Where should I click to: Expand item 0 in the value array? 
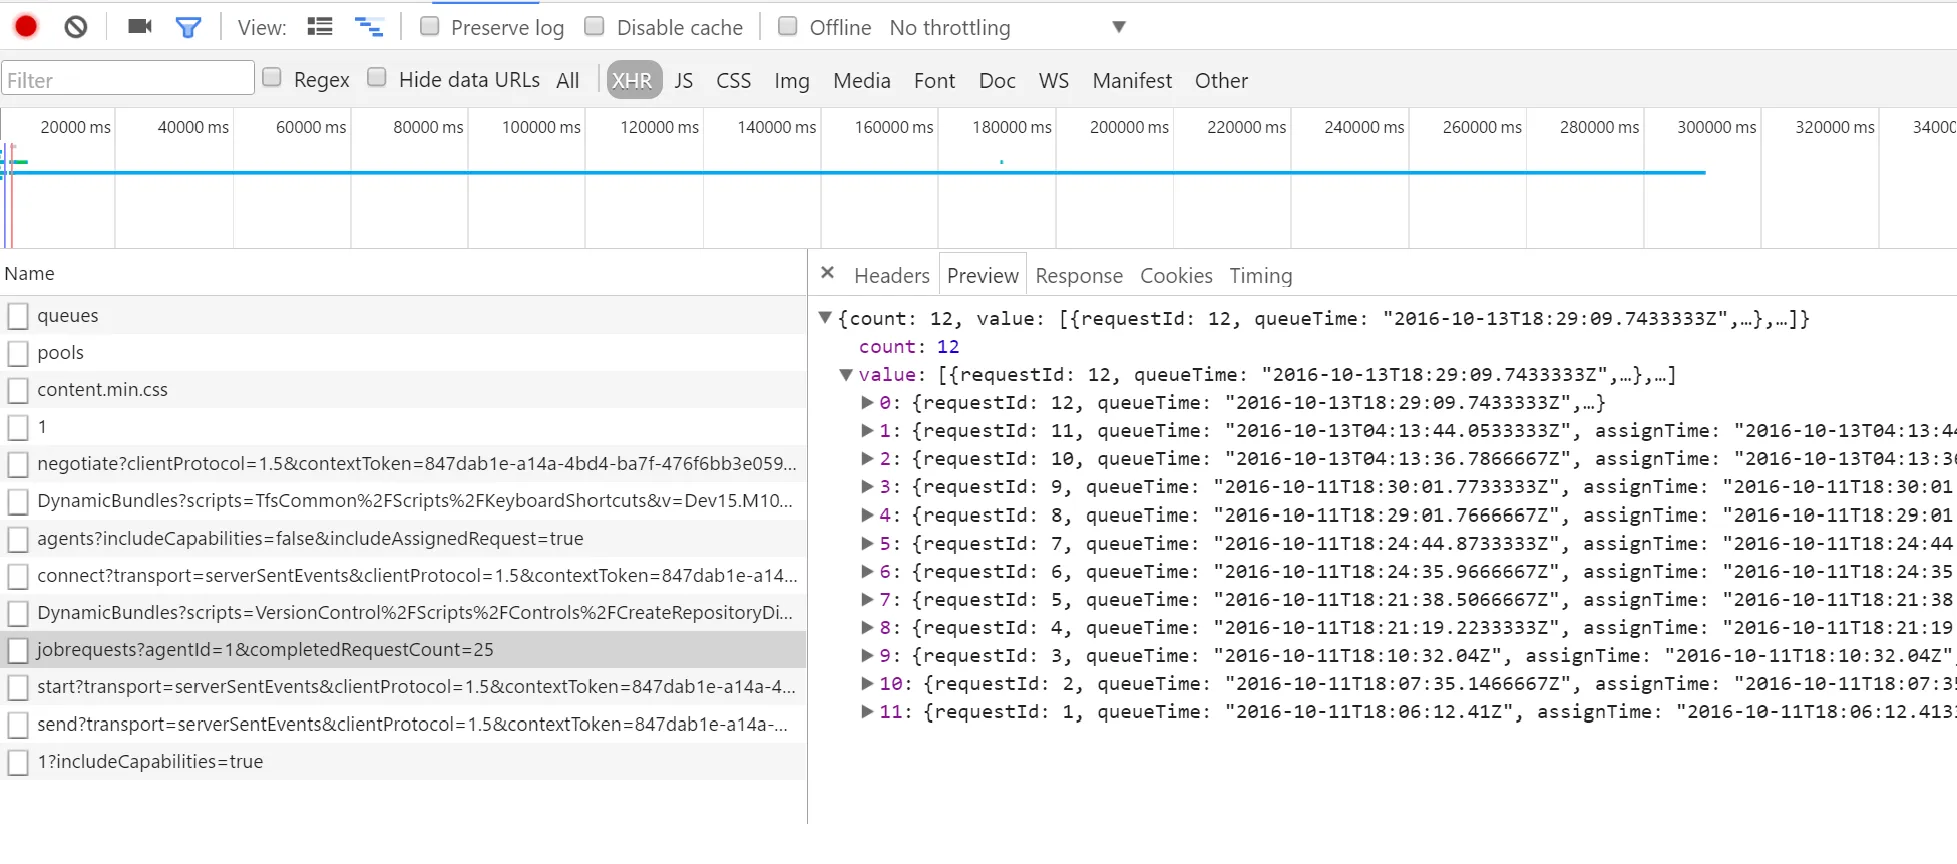(x=868, y=403)
